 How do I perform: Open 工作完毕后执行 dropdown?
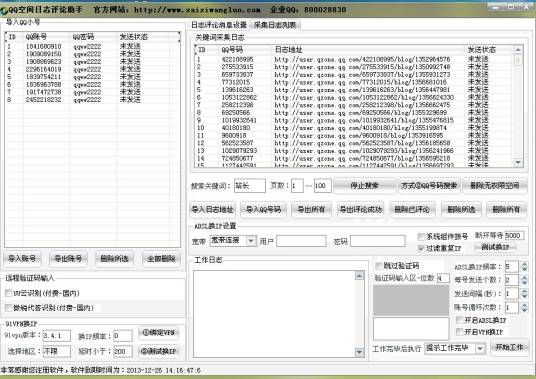point(480,349)
